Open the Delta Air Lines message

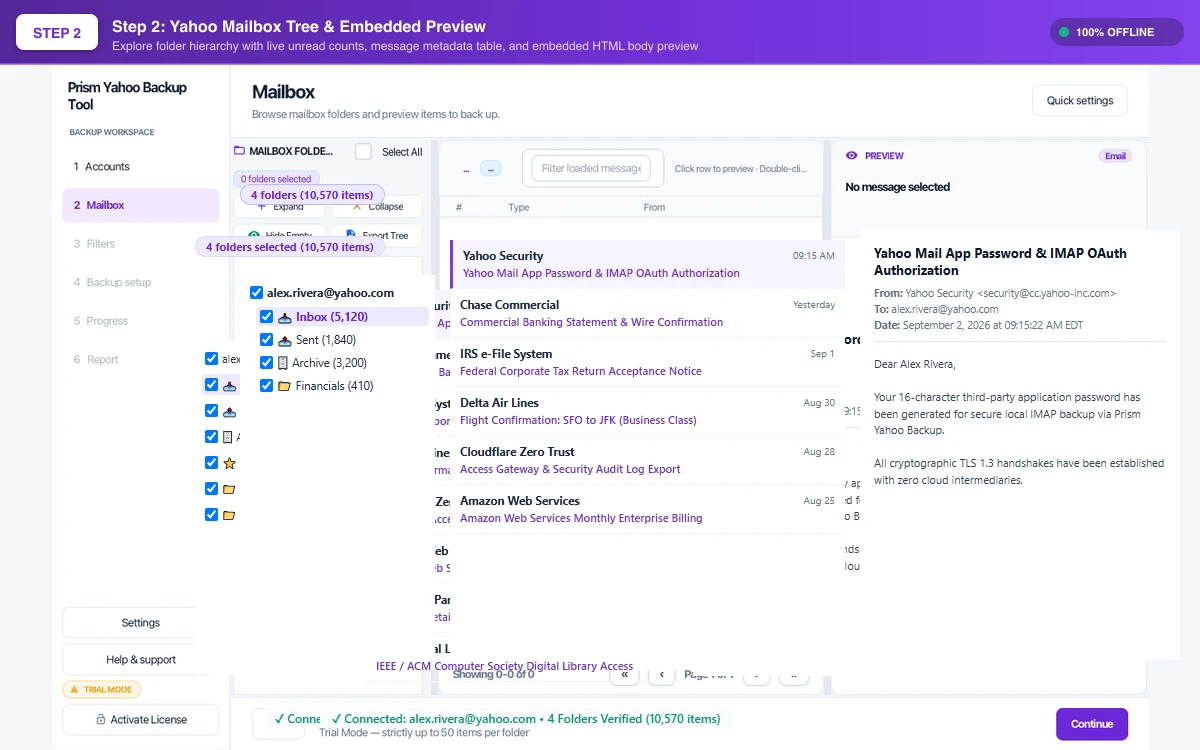pos(648,411)
